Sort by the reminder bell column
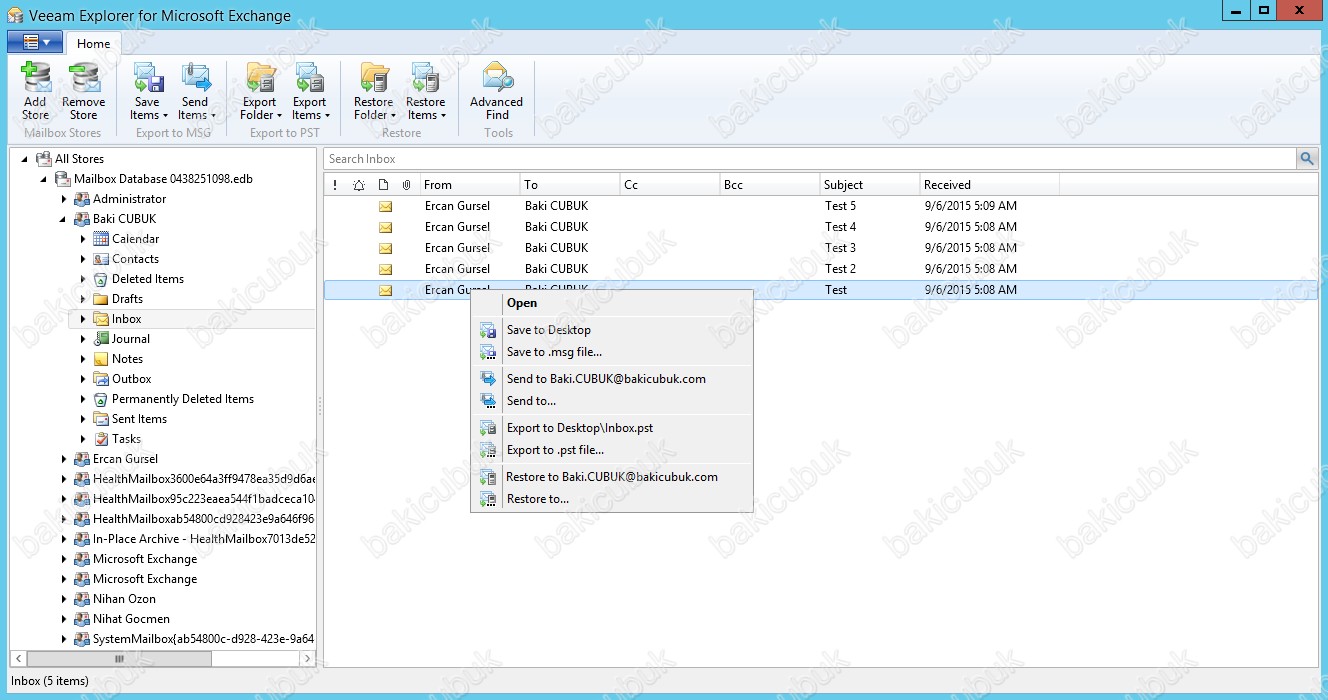Viewport: 1328px width, 700px height. (359, 185)
